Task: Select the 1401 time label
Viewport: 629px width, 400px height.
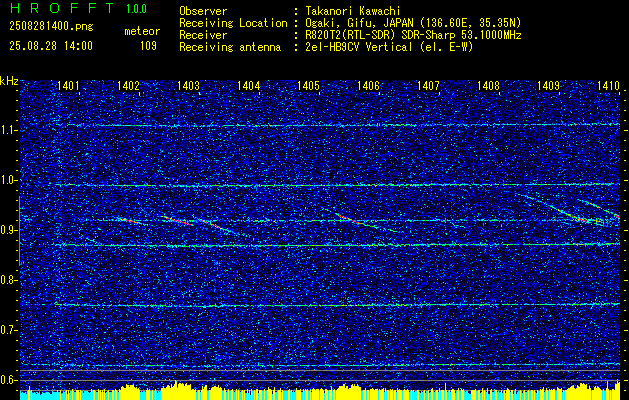Action: tap(68, 85)
